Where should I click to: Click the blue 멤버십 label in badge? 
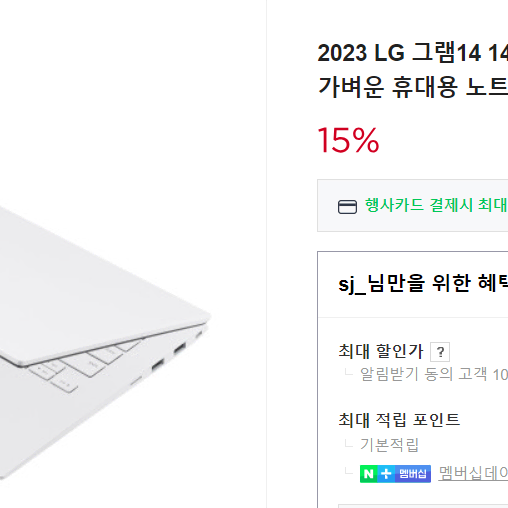pos(413,474)
